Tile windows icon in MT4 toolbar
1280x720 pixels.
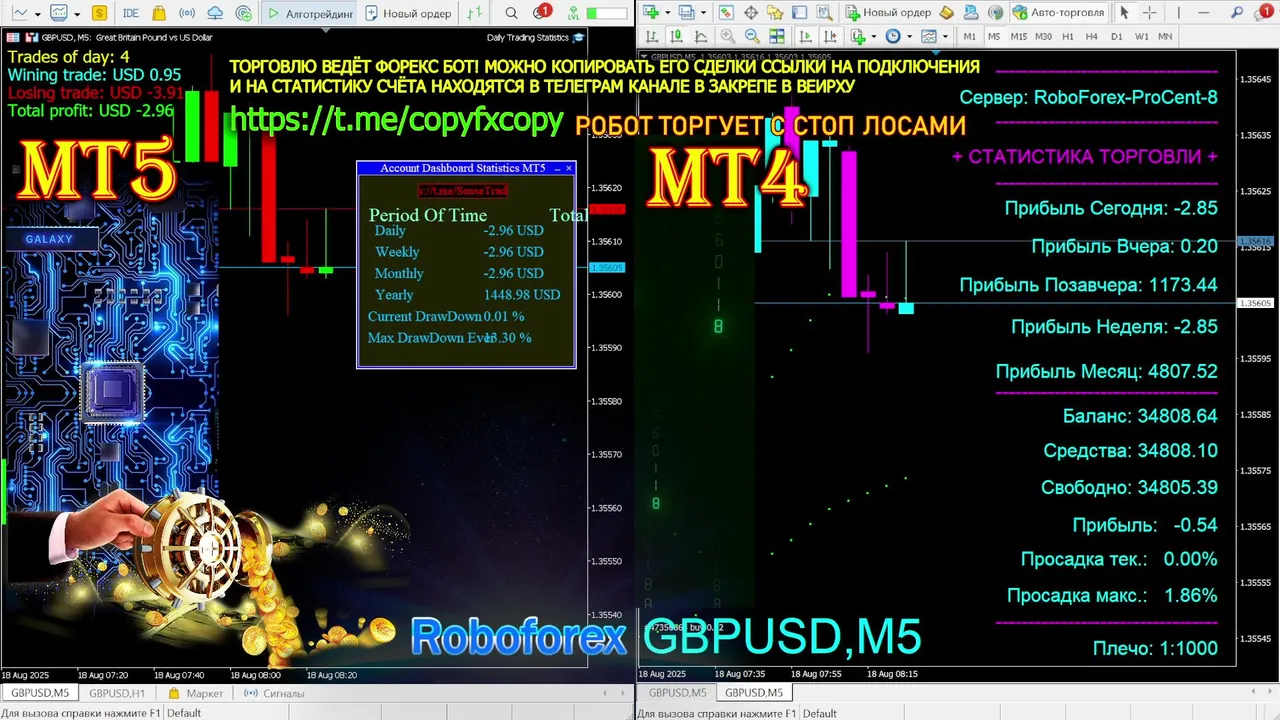pos(777,36)
